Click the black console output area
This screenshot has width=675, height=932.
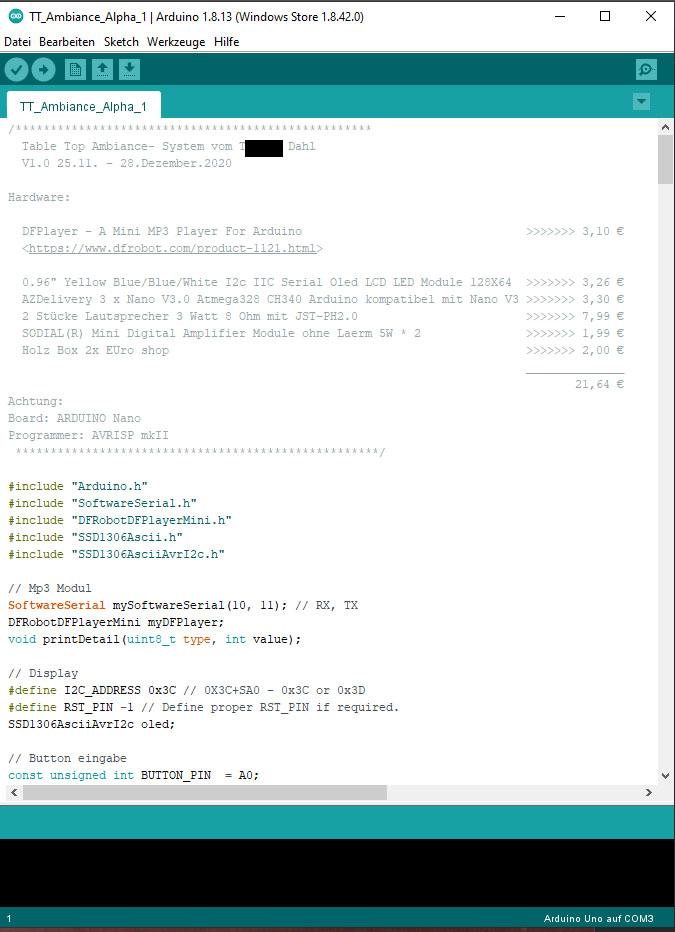coord(338,873)
